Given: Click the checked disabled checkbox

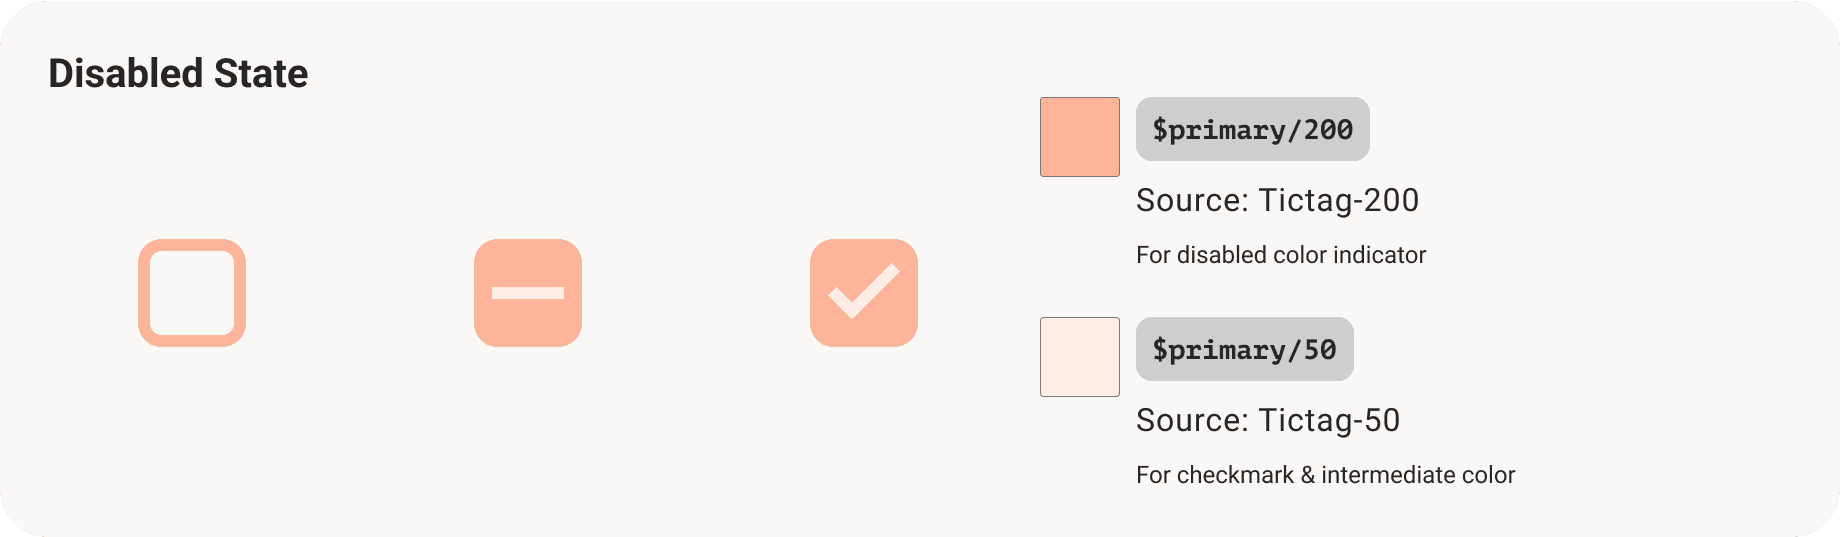Looking at the screenshot, I should (x=864, y=293).
